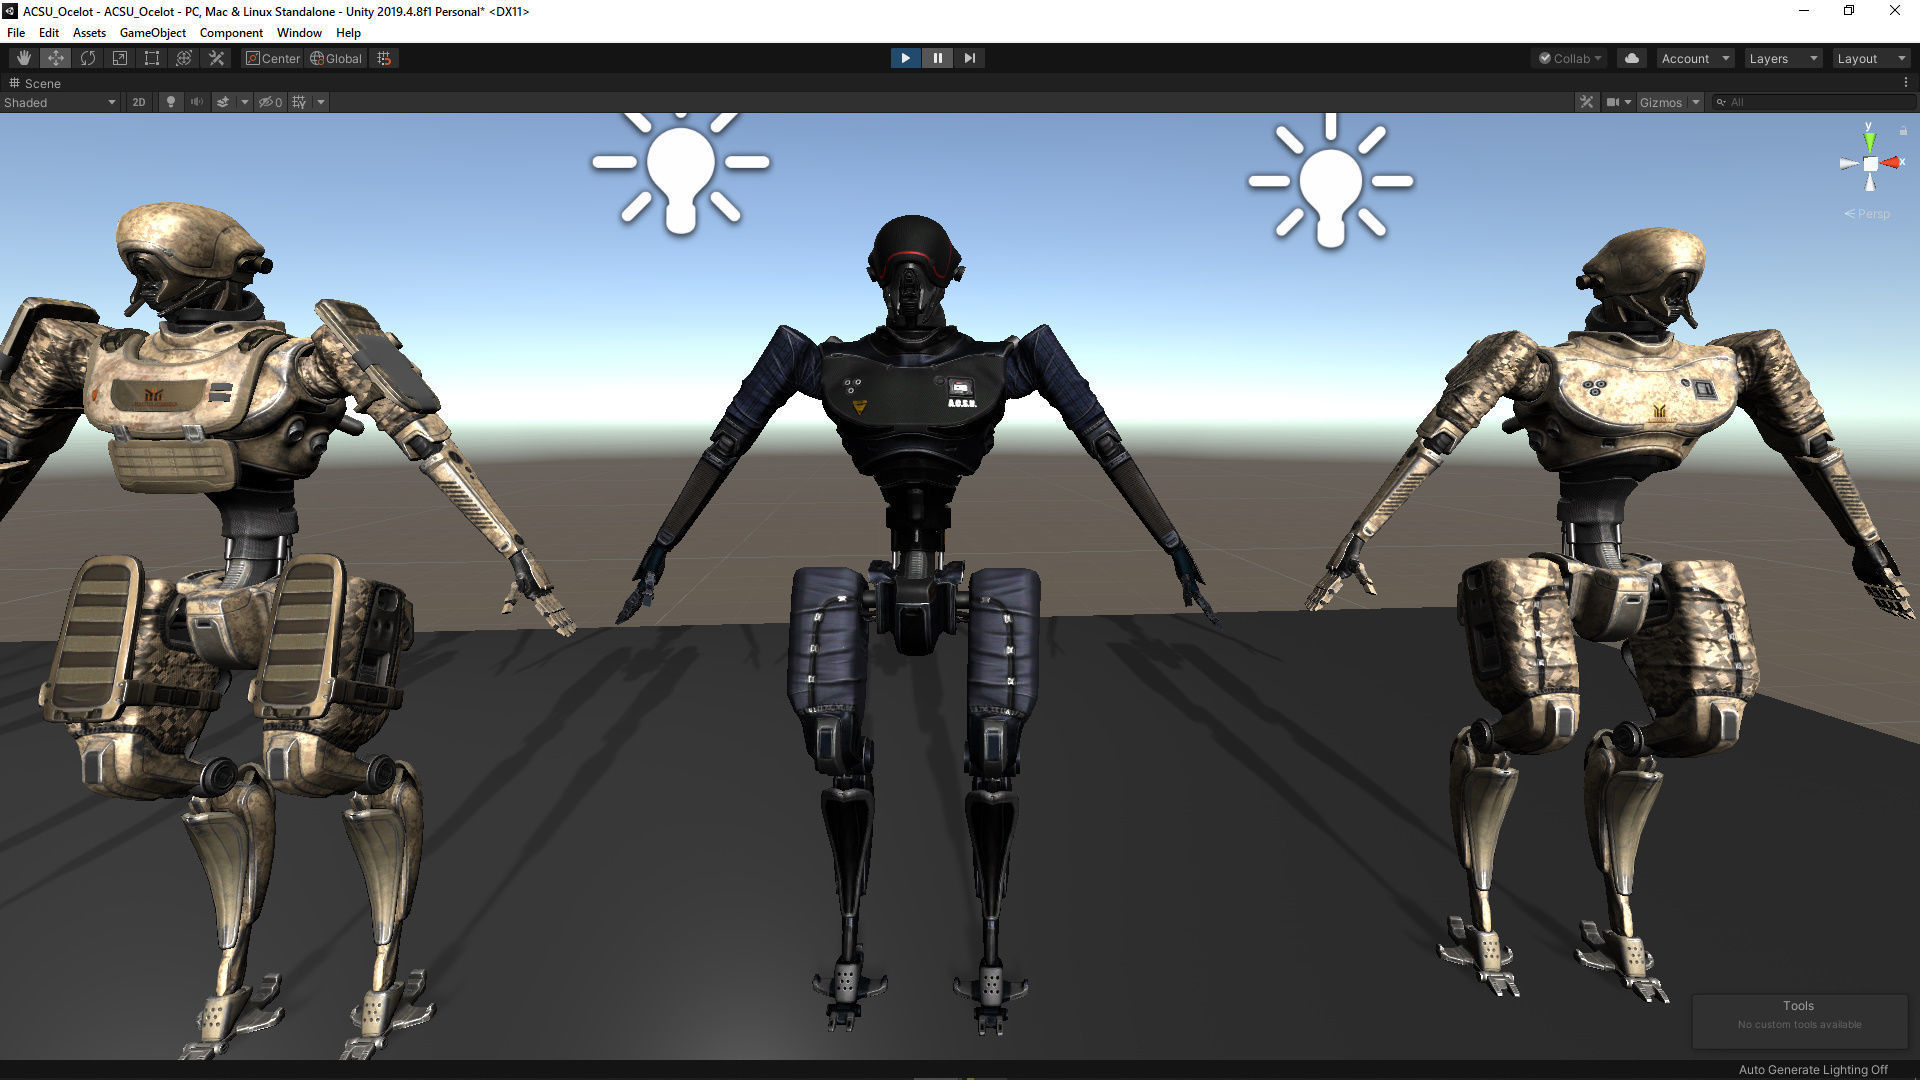Screen dimensions: 1920x1080
Task: Toggle hidden objects visibility counter
Action: [x=270, y=102]
